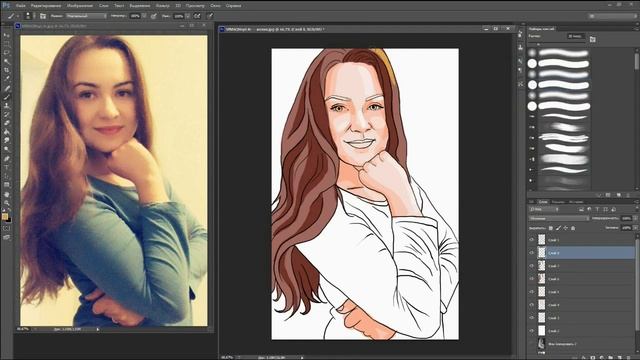Select the Rectangle shape tool

coord(7,185)
